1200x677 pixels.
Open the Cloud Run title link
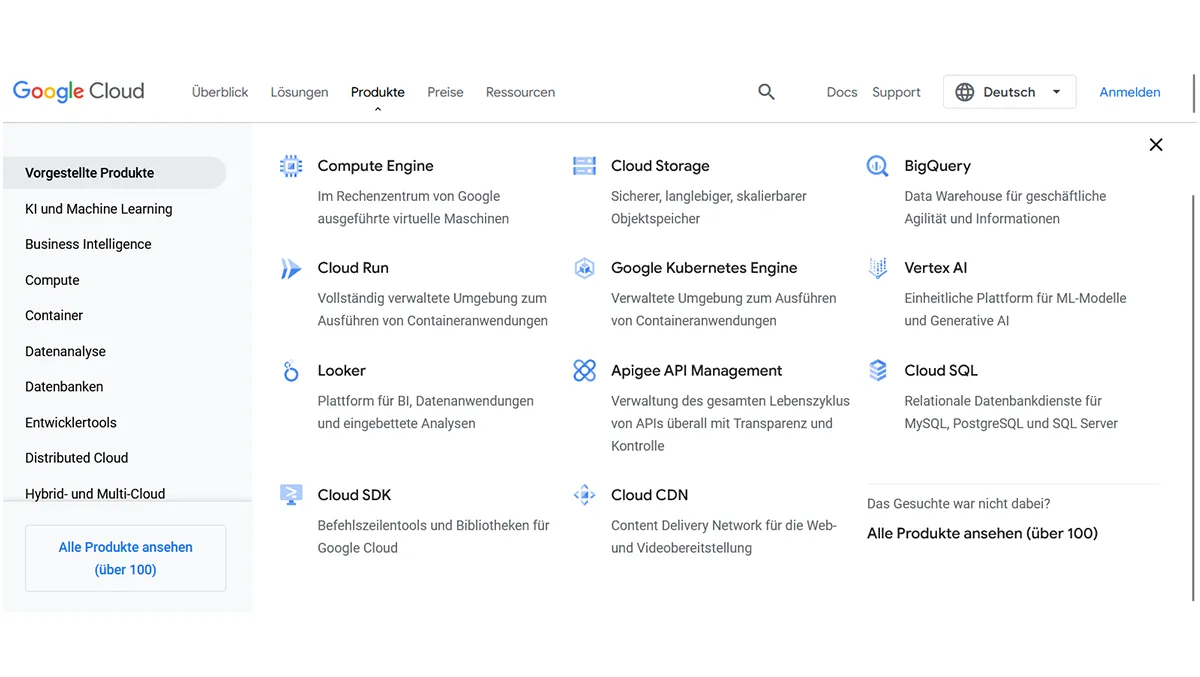(x=353, y=268)
